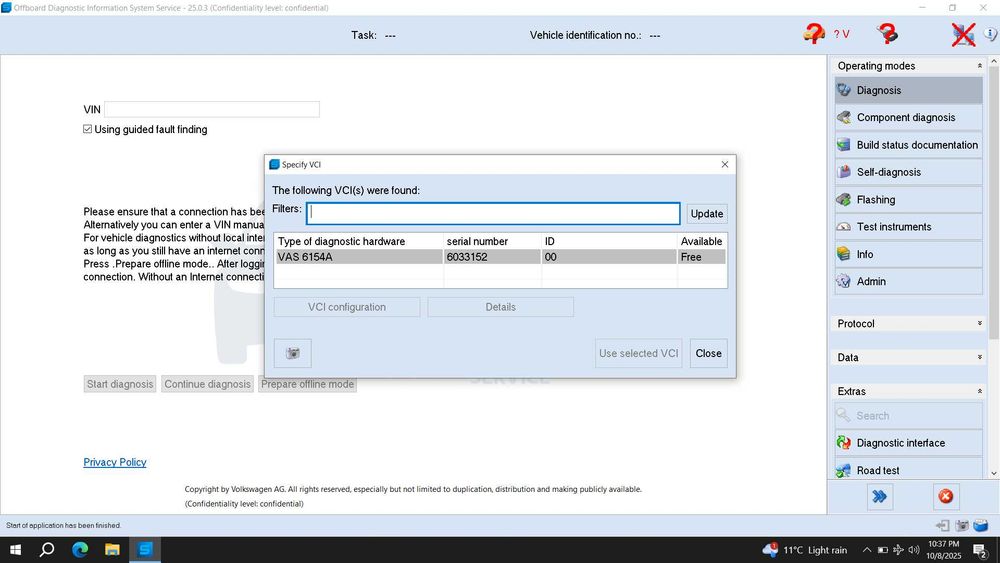The image size is (1000, 563).
Task: Click the ignition key question-mark icon
Action: [887, 33]
